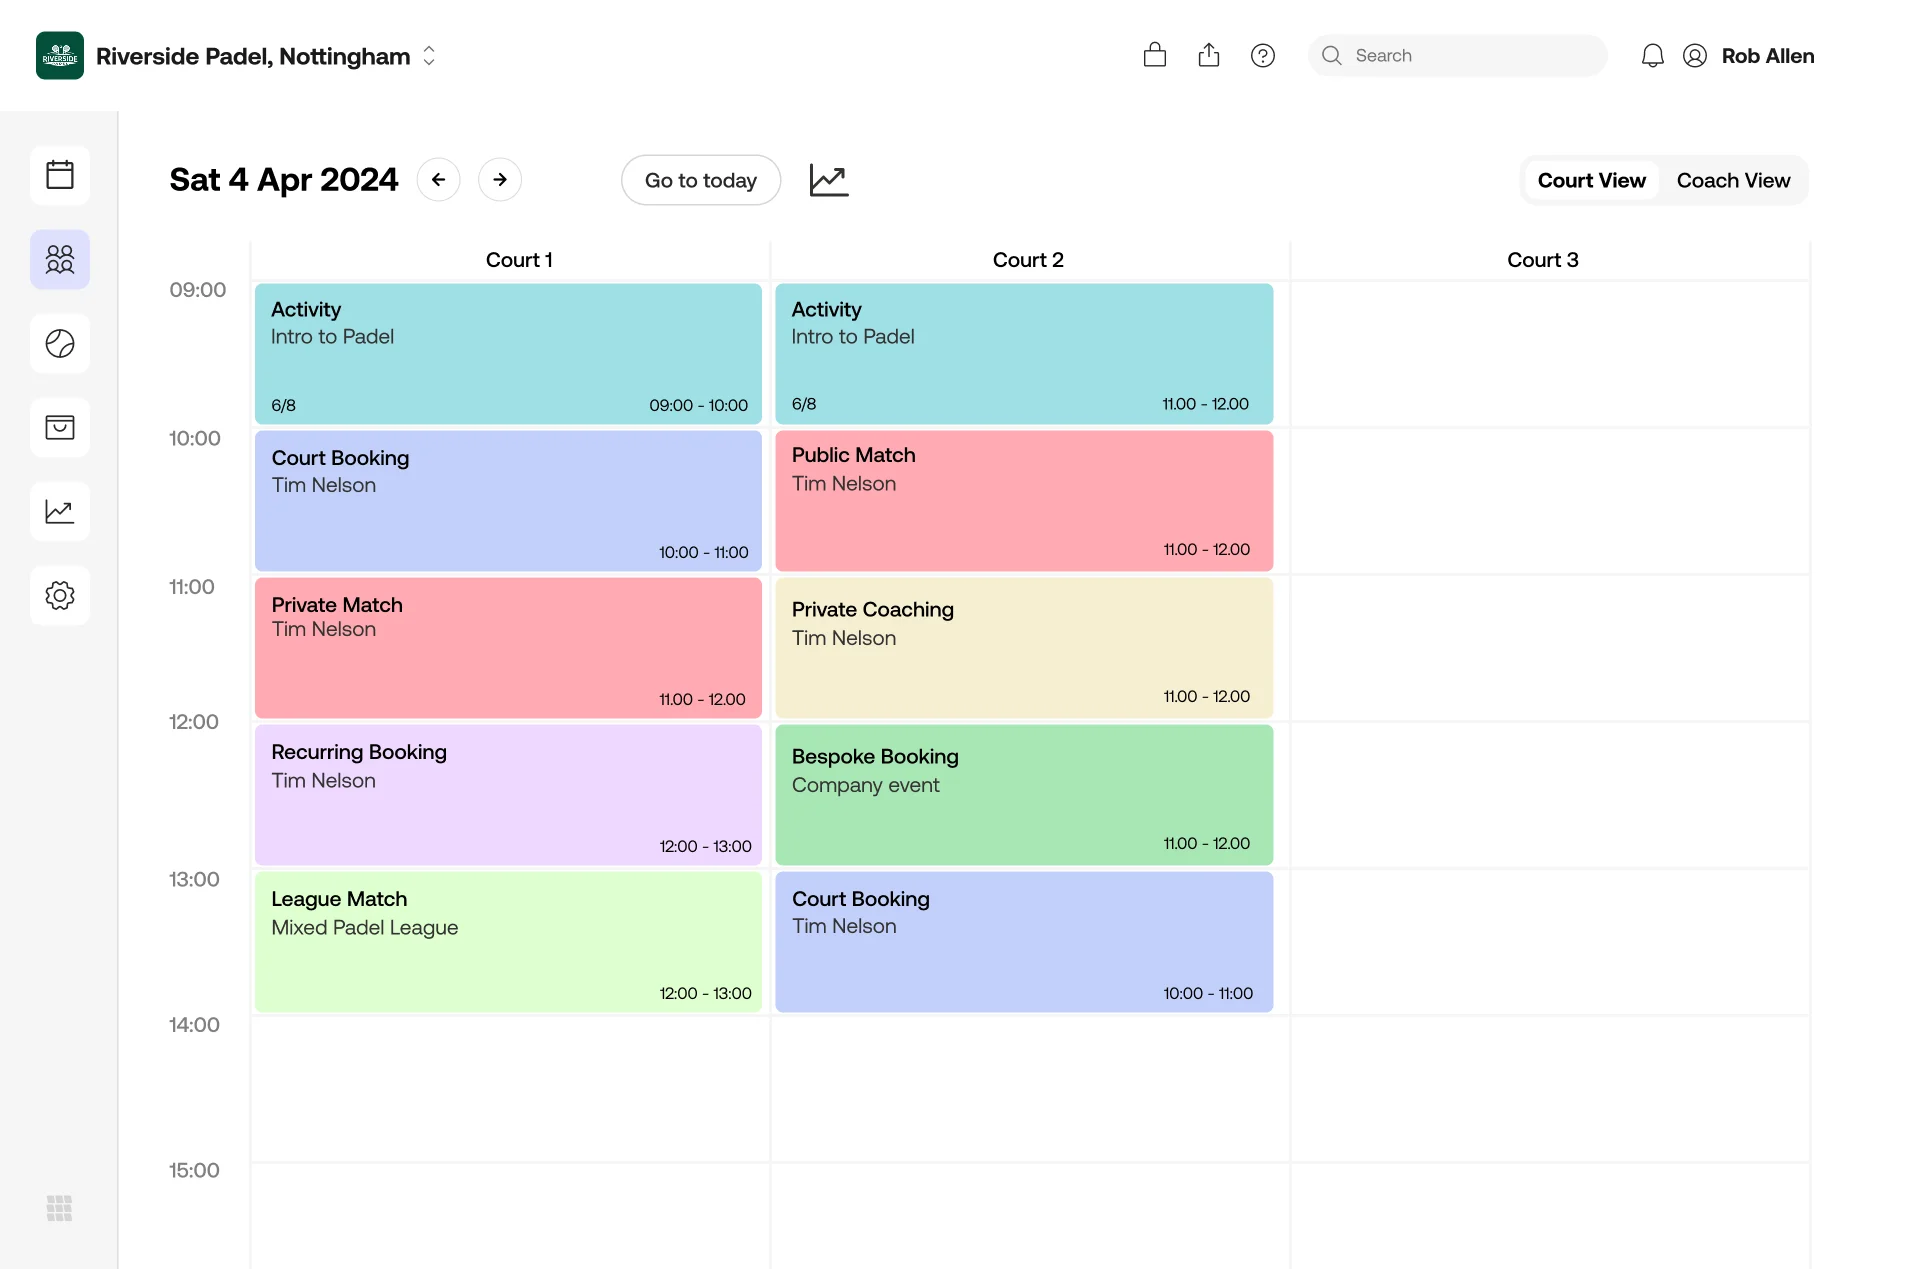The height and width of the screenshot is (1269, 1910).
Task: Select the members sidebar icon
Action: click(60, 259)
